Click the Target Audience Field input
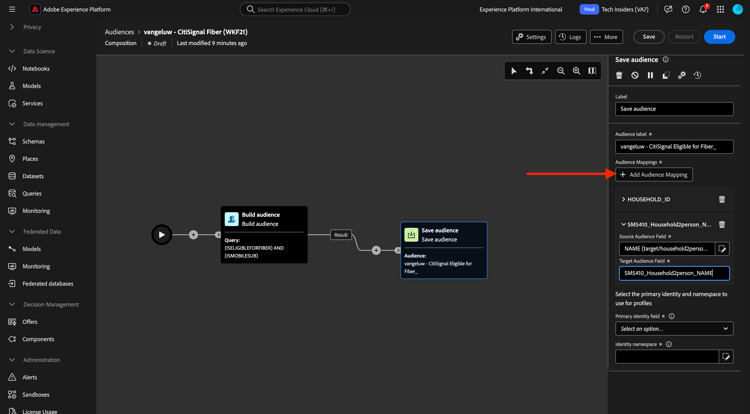Image resolution: width=750 pixels, height=414 pixels. (674, 273)
